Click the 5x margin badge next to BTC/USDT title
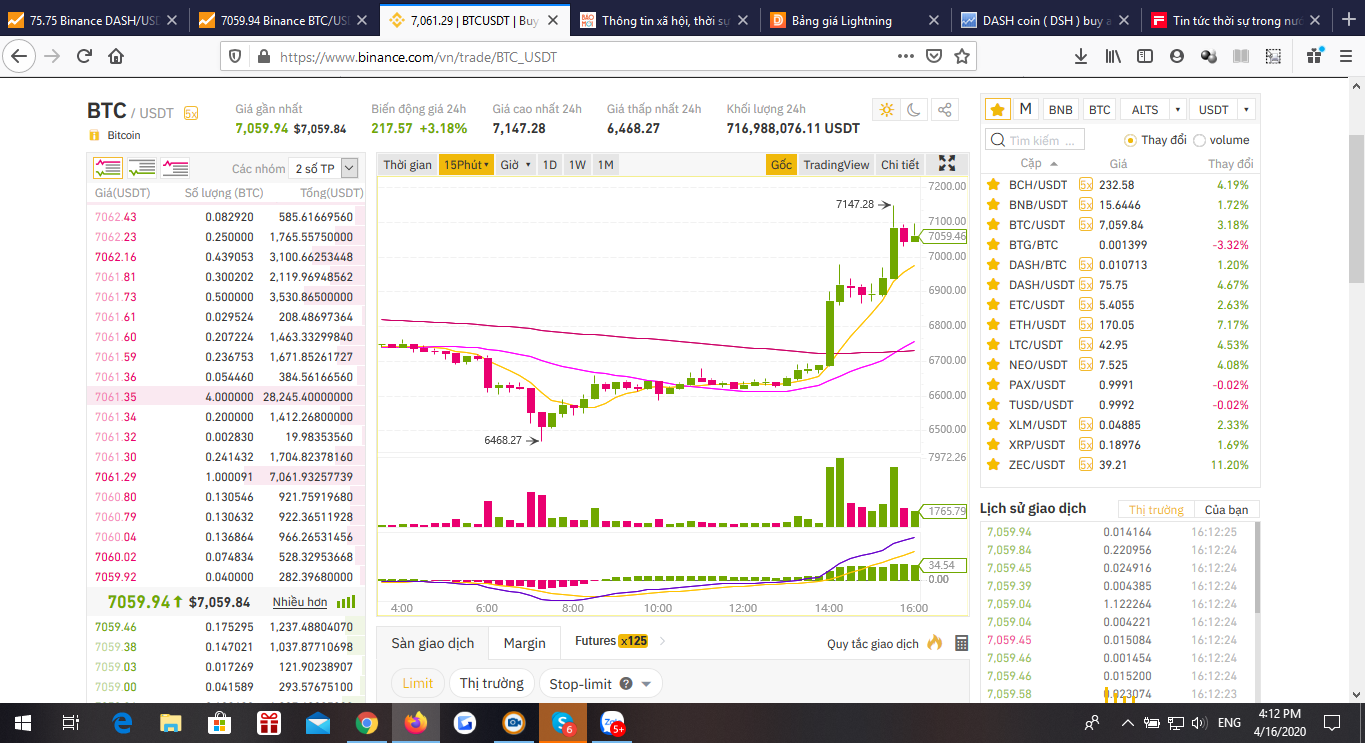This screenshot has width=1365, height=743. (190, 113)
